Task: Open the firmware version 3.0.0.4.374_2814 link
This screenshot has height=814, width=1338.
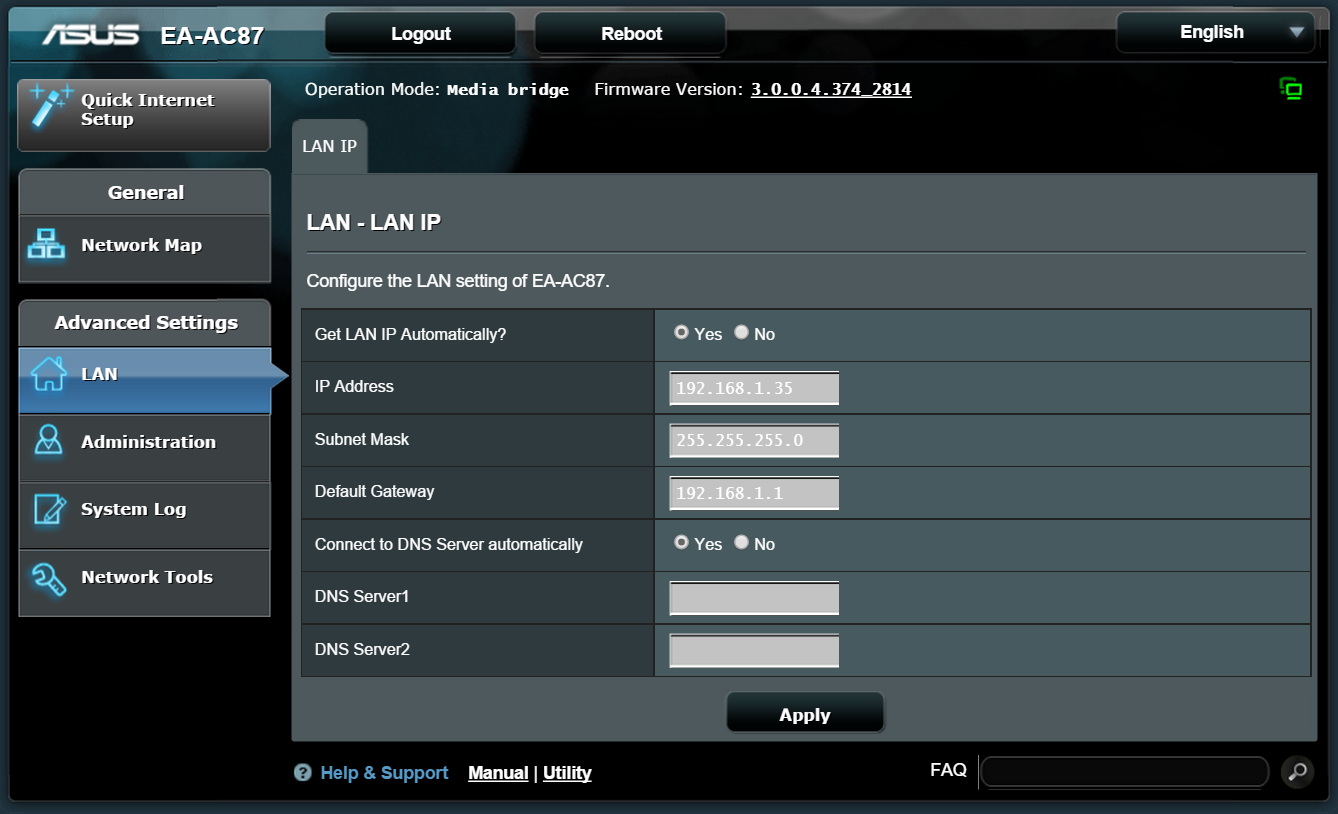Action: [830, 89]
